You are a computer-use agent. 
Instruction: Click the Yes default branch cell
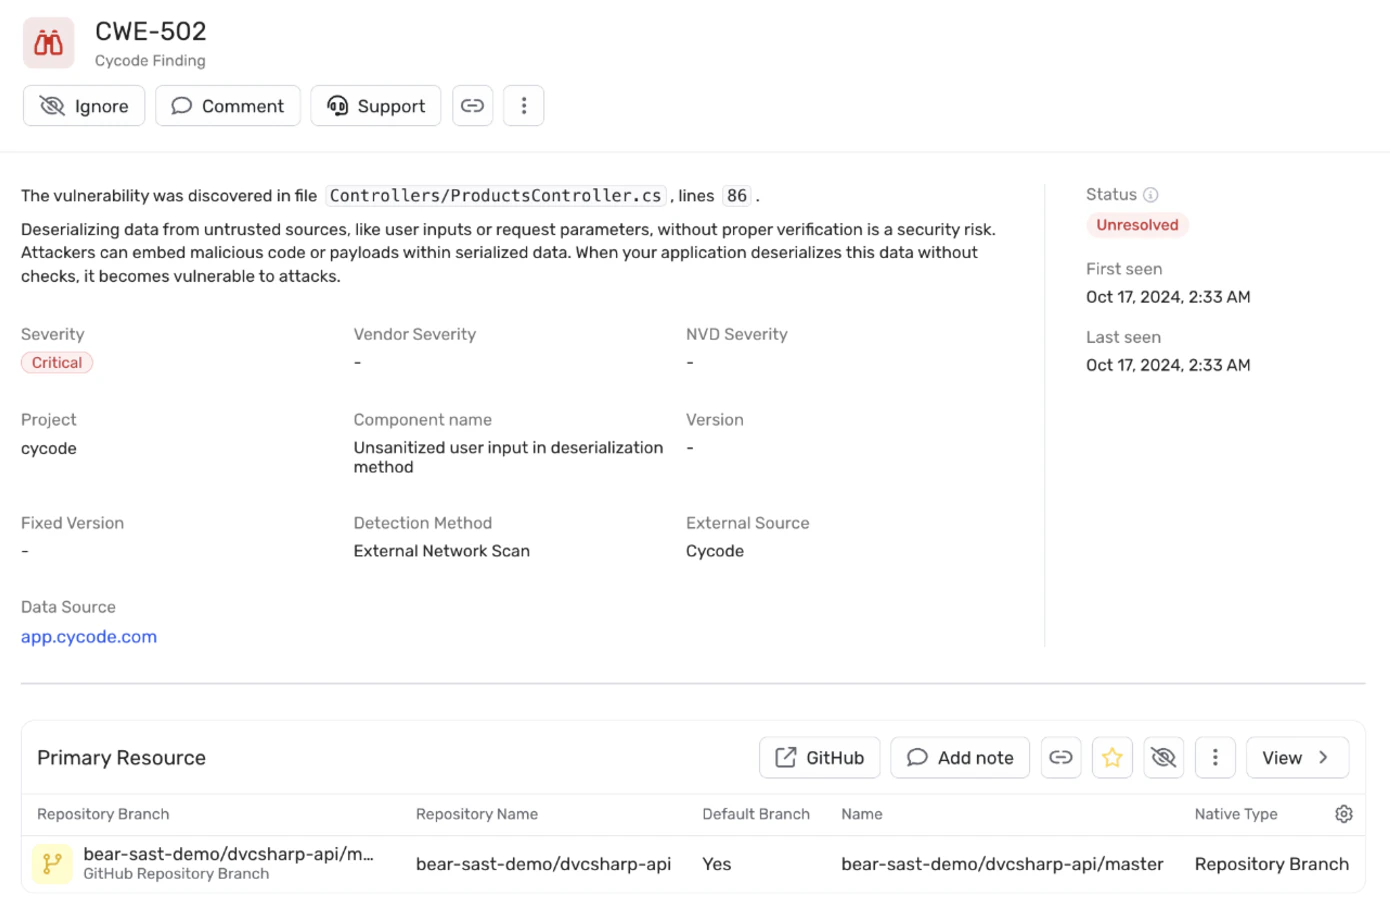click(x=717, y=864)
